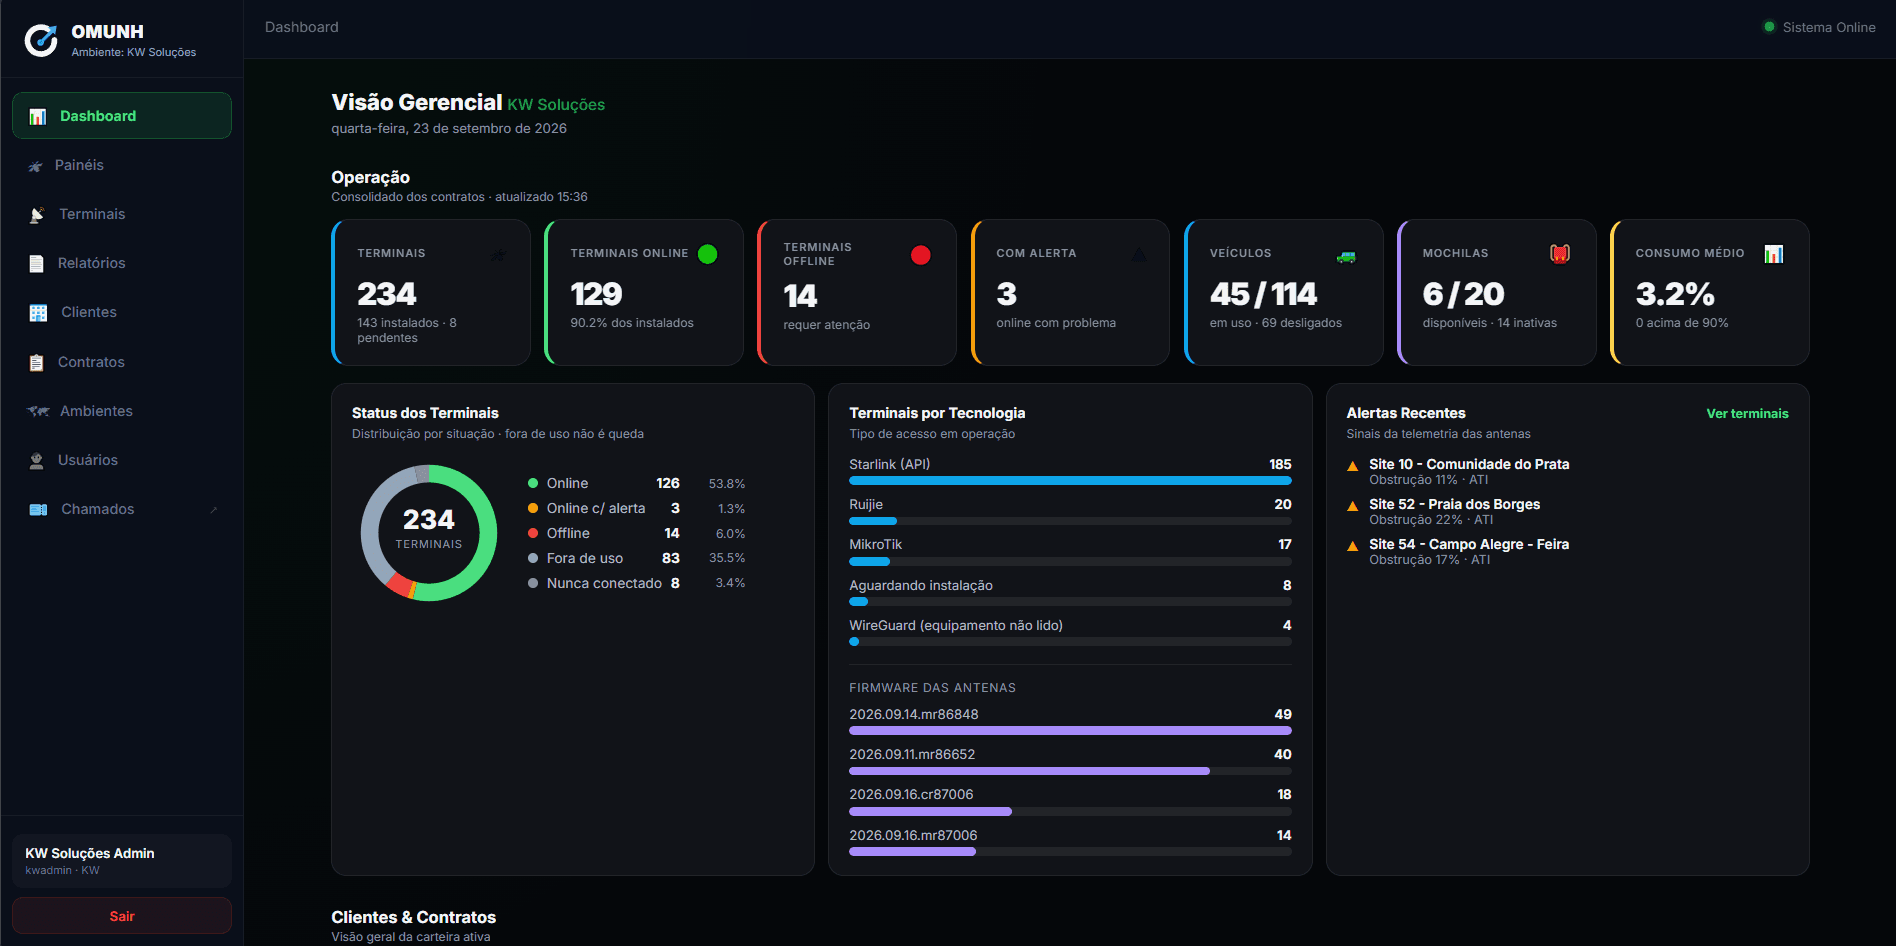Click the satellite icon on Terminais card

coord(498,255)
